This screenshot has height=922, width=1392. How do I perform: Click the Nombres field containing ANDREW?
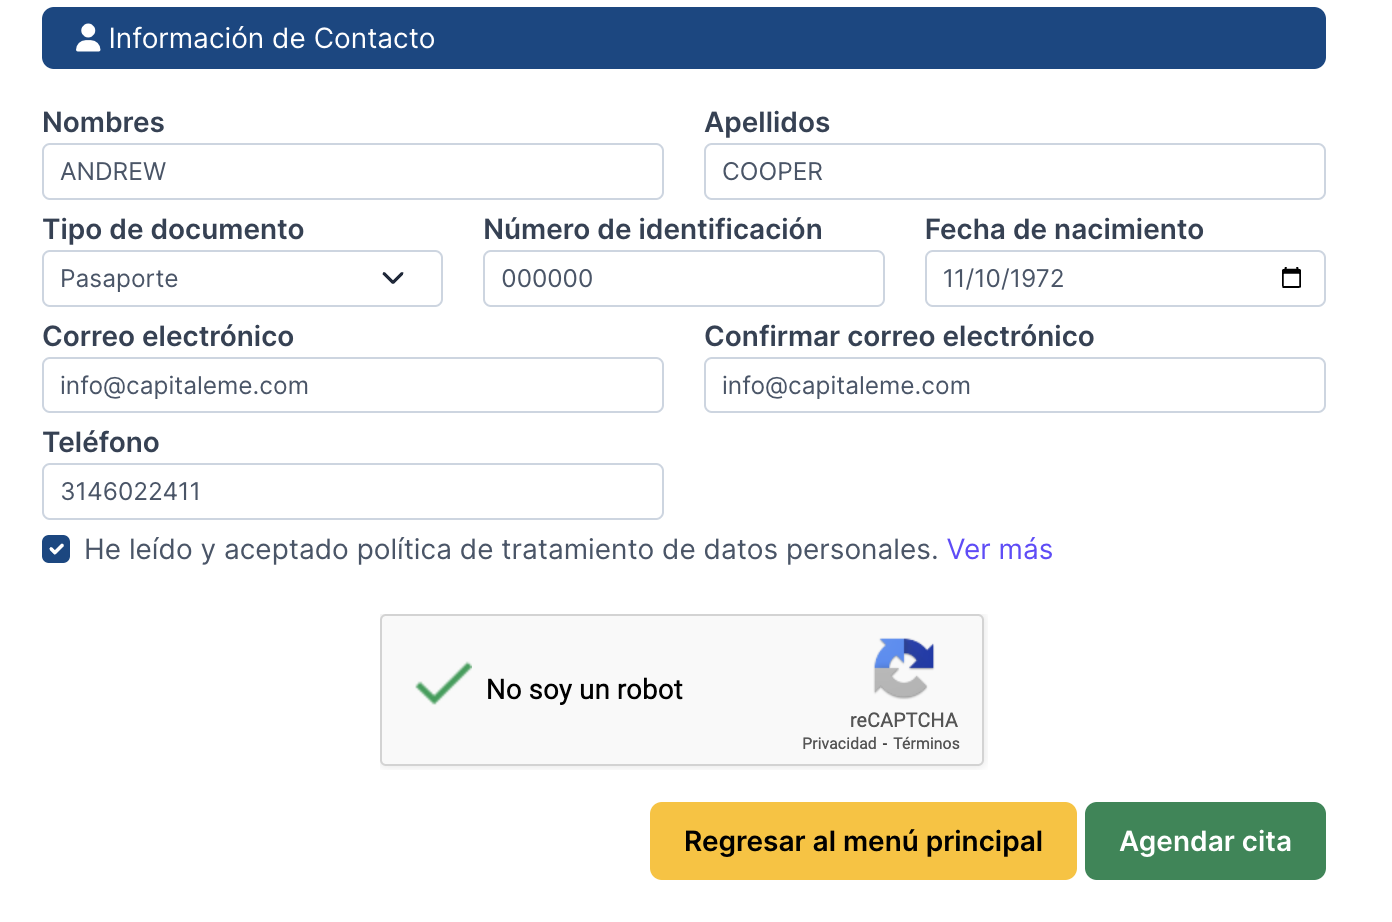352,172
